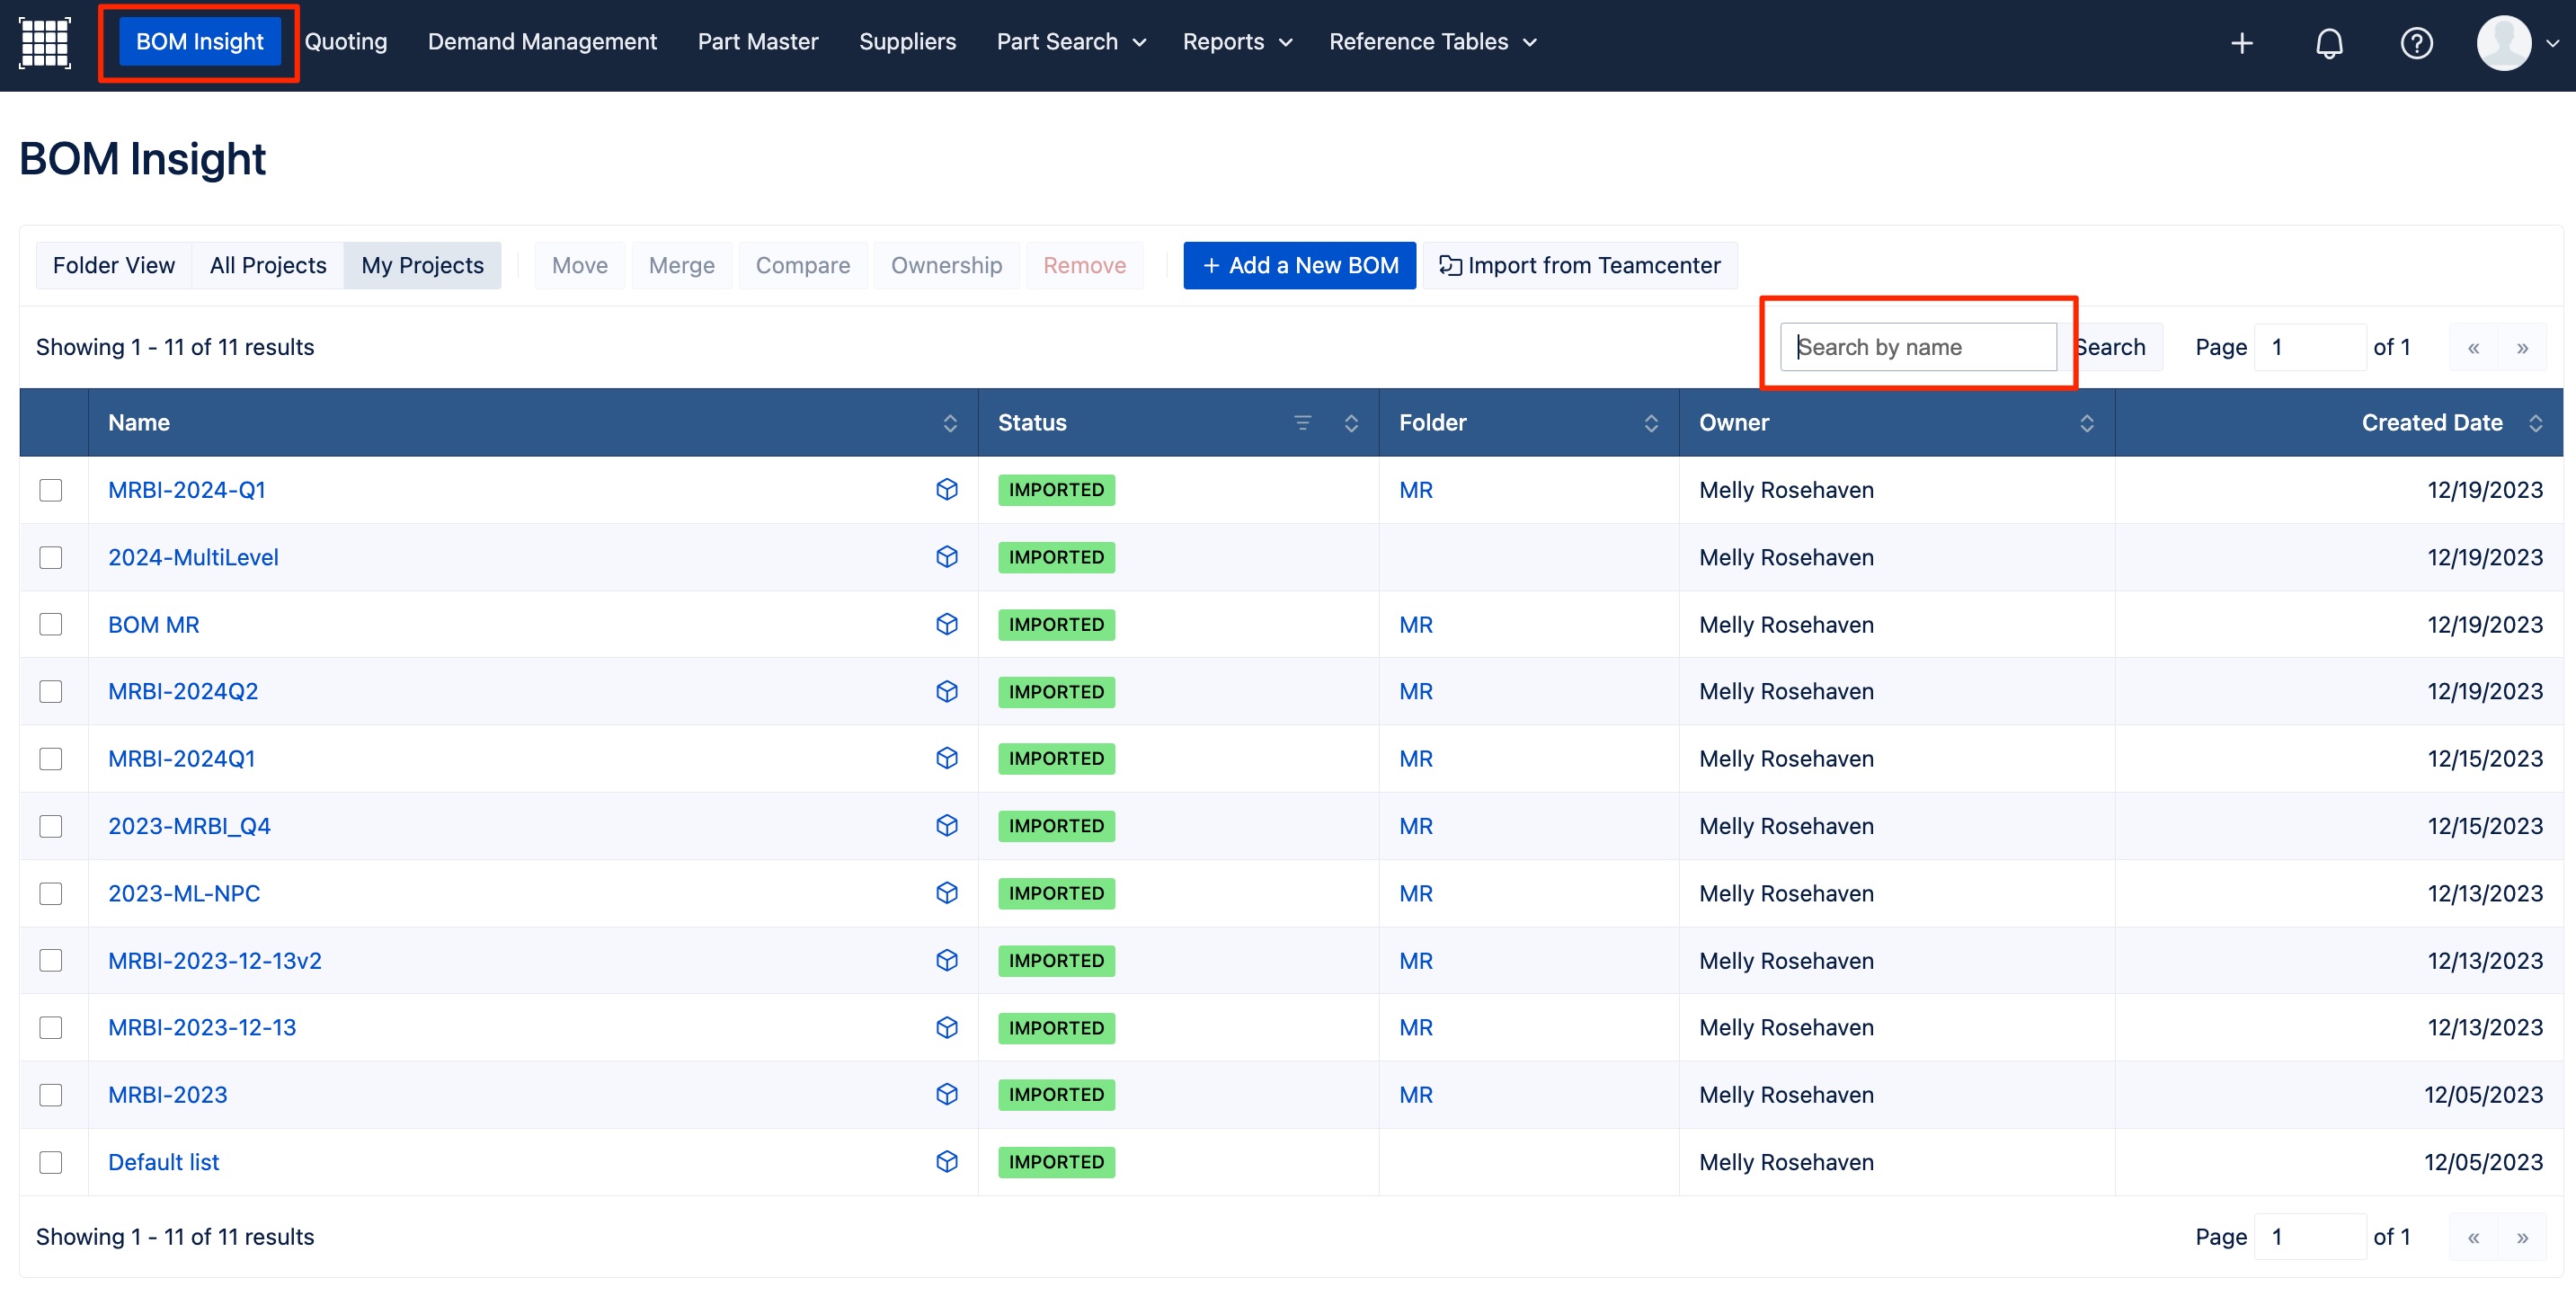Click the cube icon for MRBI-2024Q2

click(946, 691)
